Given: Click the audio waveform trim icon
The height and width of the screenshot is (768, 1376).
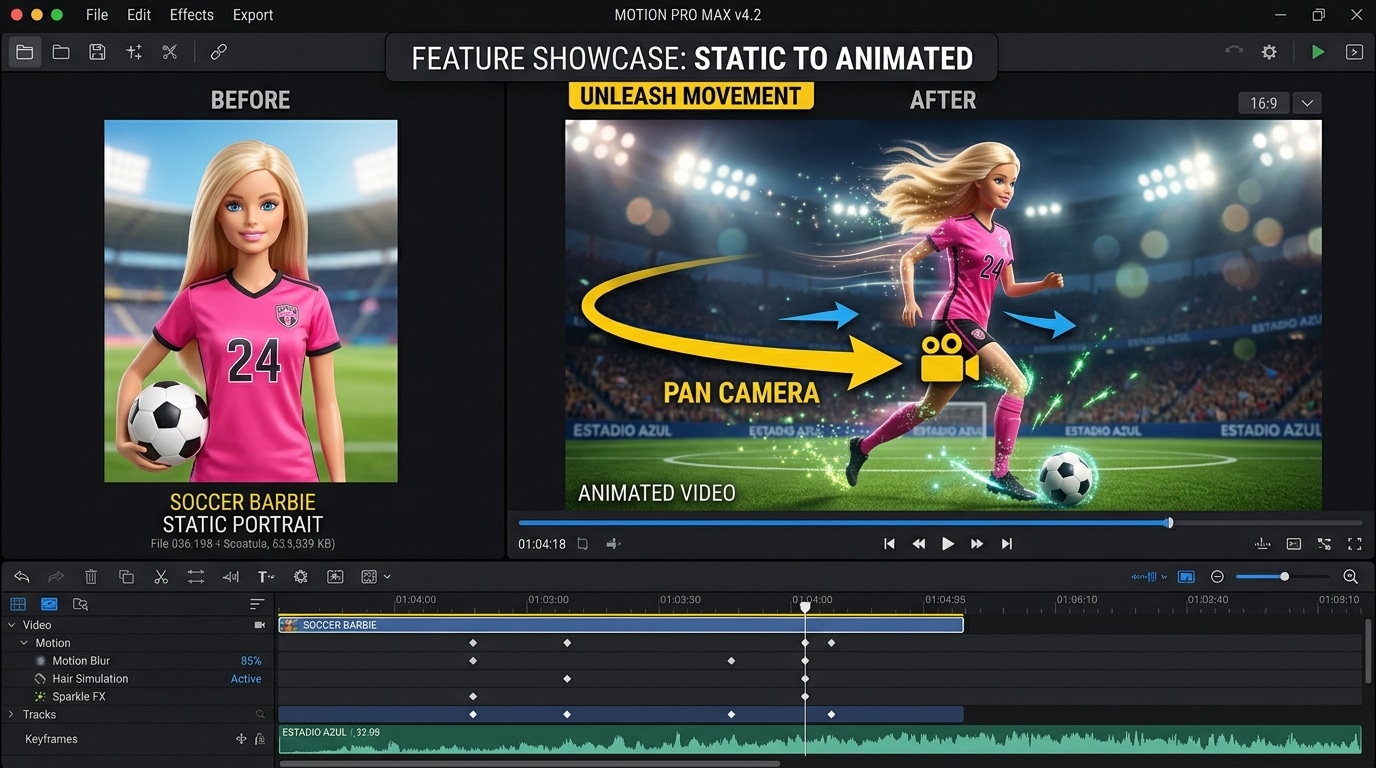Looking at the screenshot, I should click(231, 577).
